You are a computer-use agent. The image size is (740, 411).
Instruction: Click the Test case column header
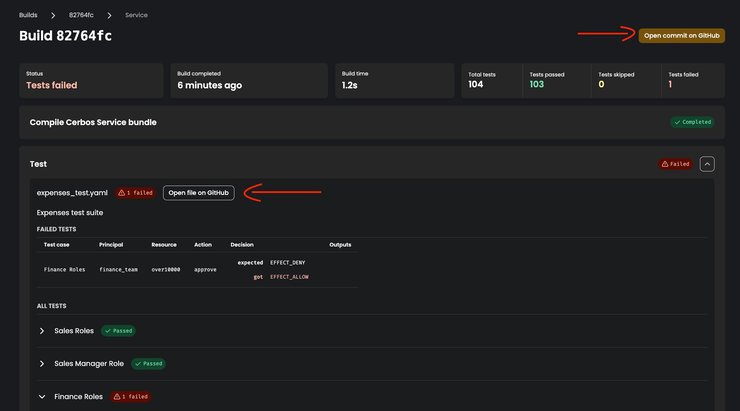[x=57, y=244]
